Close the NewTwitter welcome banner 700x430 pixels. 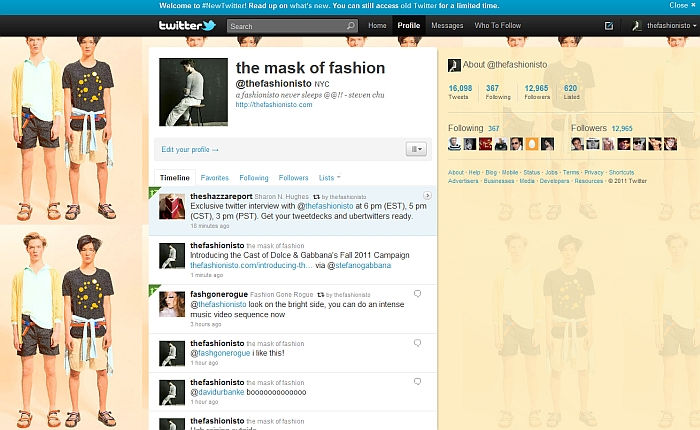pyautogui.click(x=680, y=5)
